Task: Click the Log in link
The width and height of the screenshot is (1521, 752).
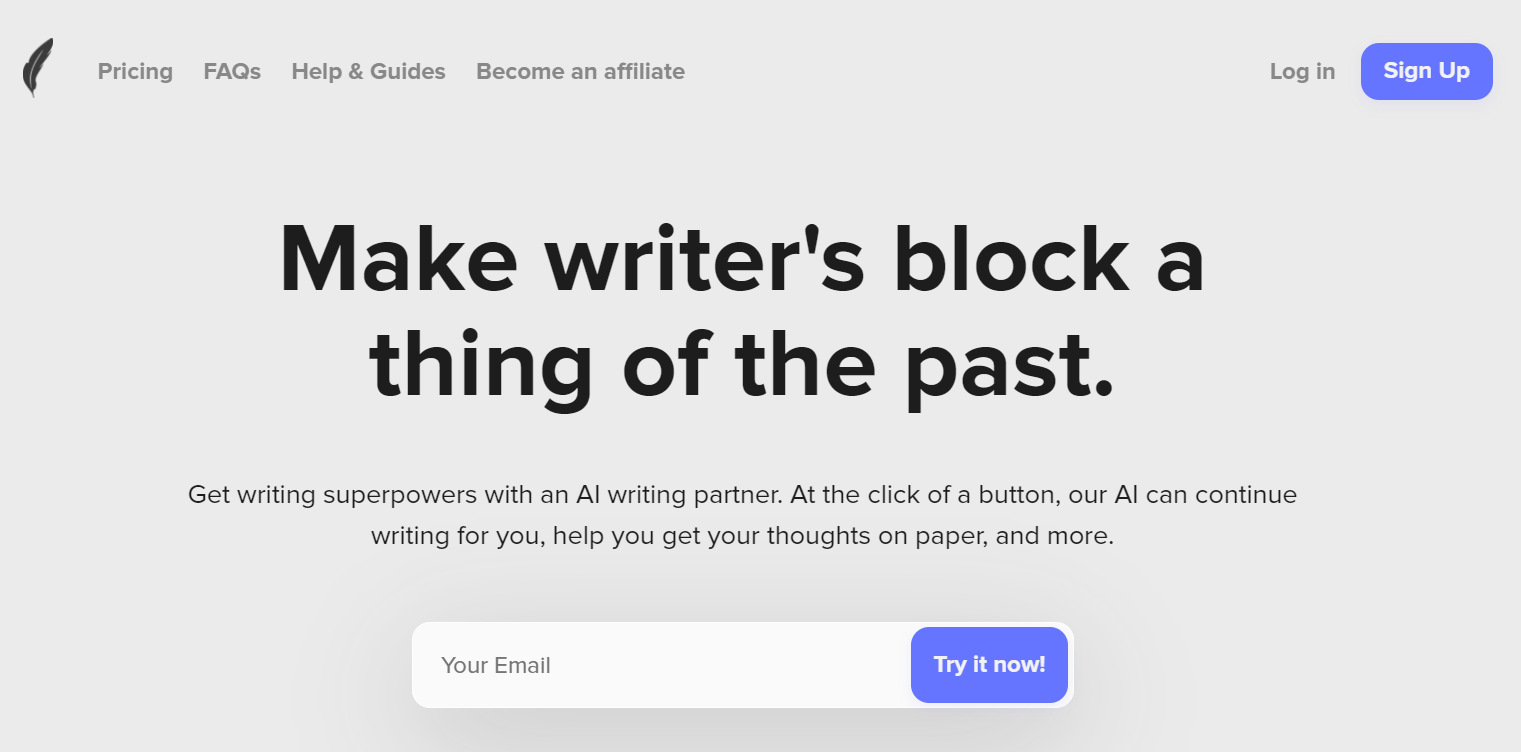Action: (1302, 71)
